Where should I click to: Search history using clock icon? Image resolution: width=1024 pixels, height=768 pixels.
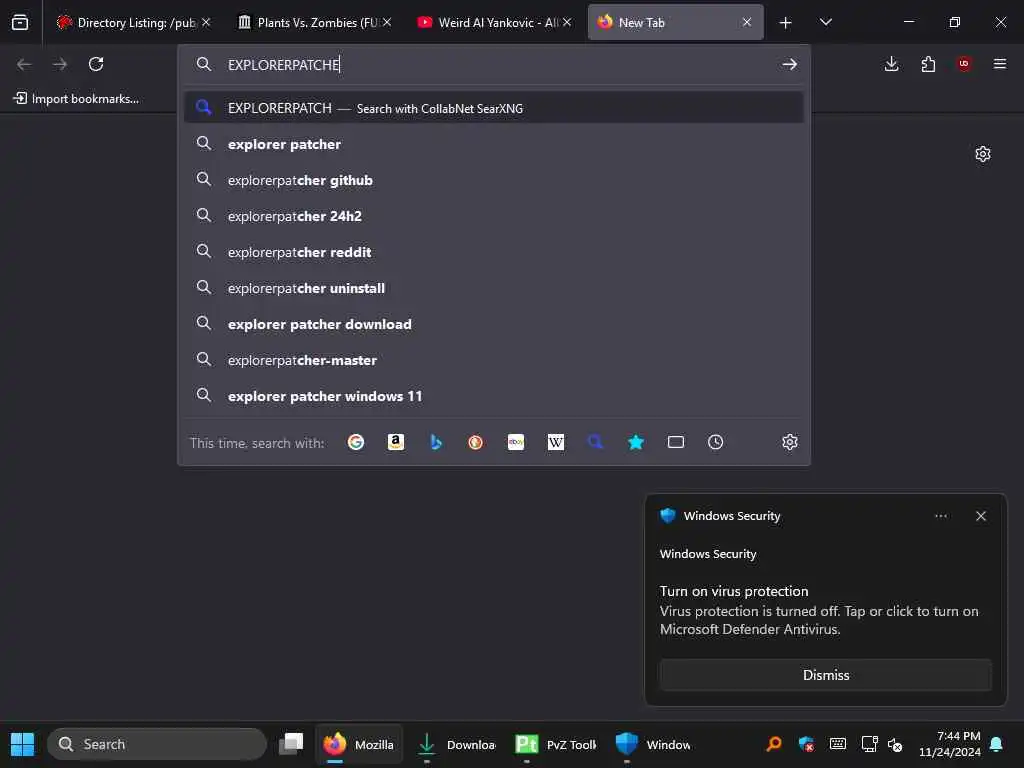coord(716,443)
